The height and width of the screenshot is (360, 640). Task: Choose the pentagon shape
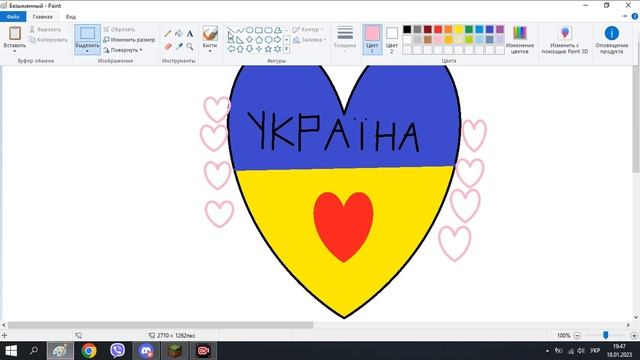click(x=259, y=40)
